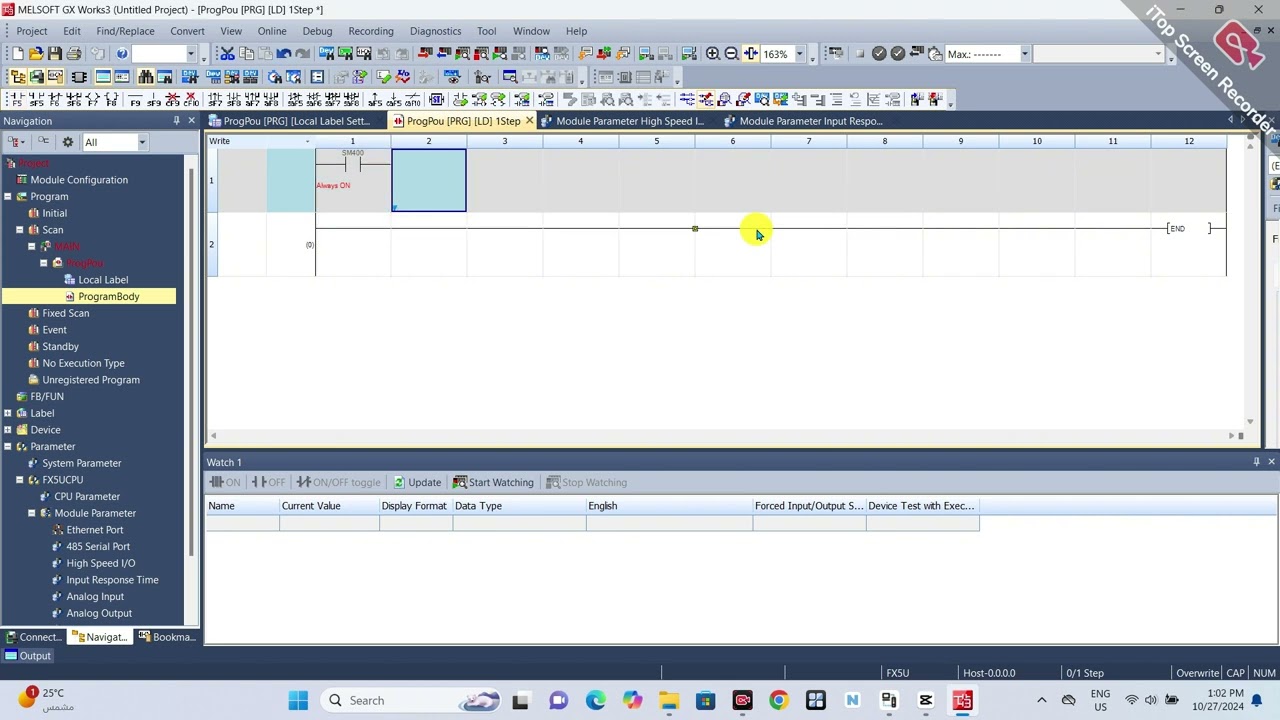Open the Max scan time dropdown
The height and width of the screenshot is (720, 1280).
click(1024, 54)
